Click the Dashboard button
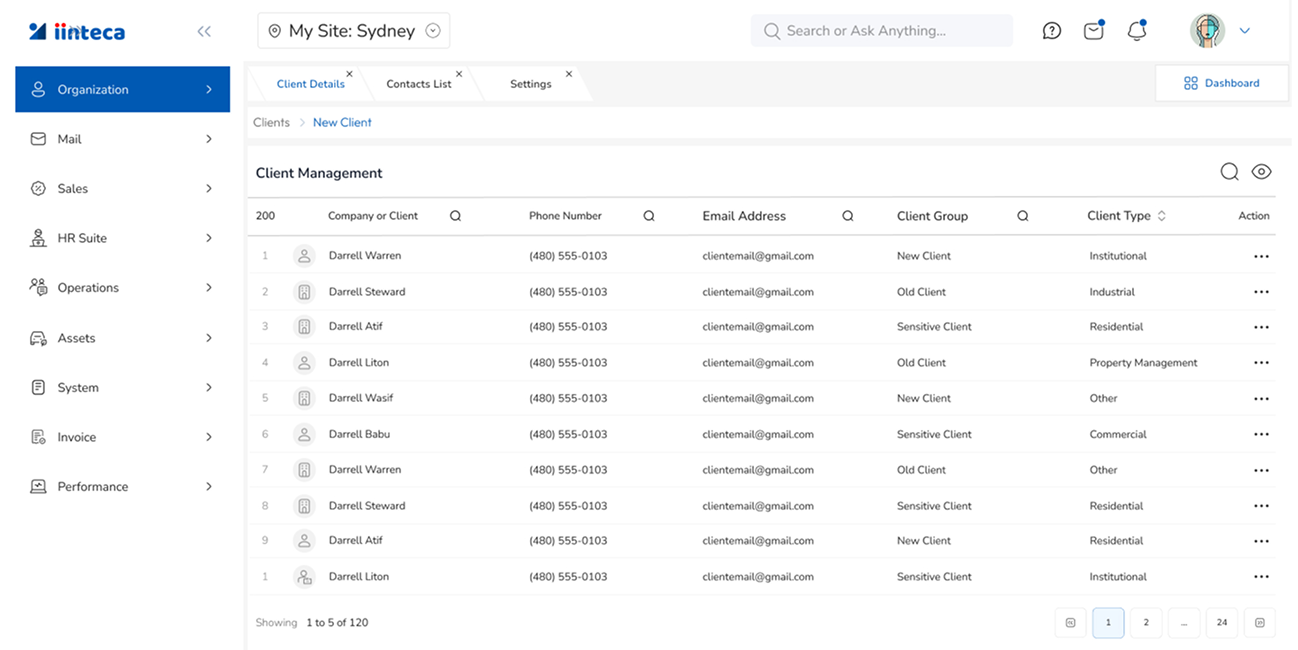 point(1221,83)
